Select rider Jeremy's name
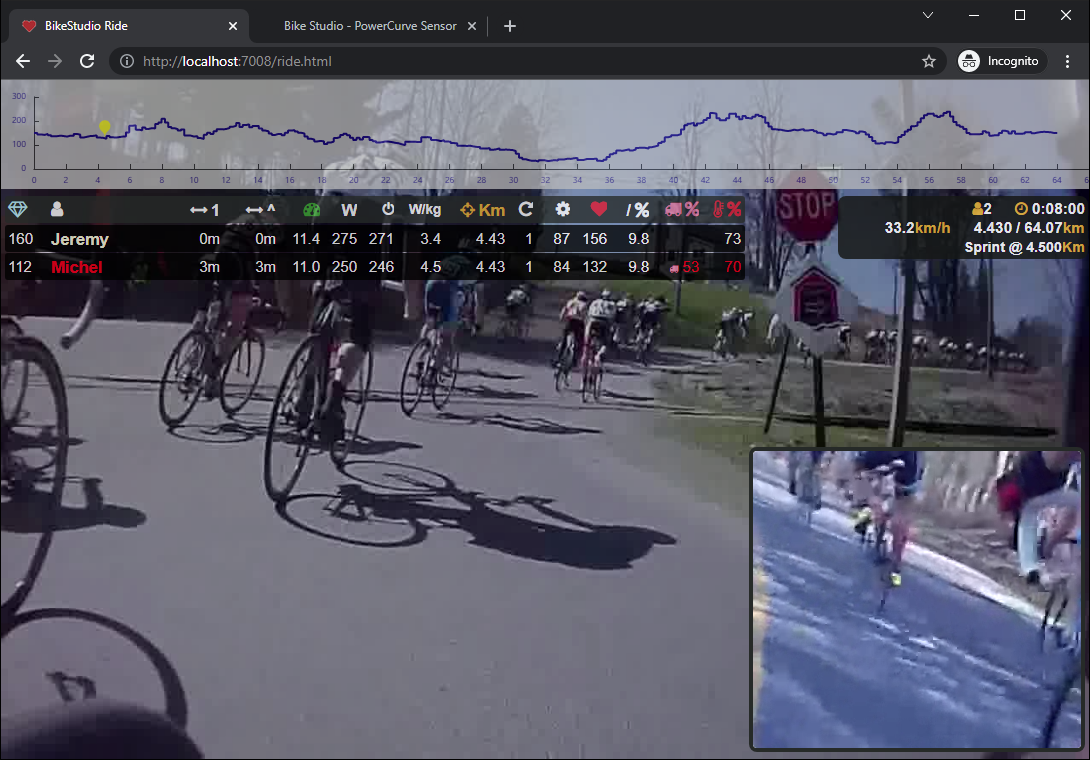The height and width of the screenshot is (760, 1090). (80, 239)
